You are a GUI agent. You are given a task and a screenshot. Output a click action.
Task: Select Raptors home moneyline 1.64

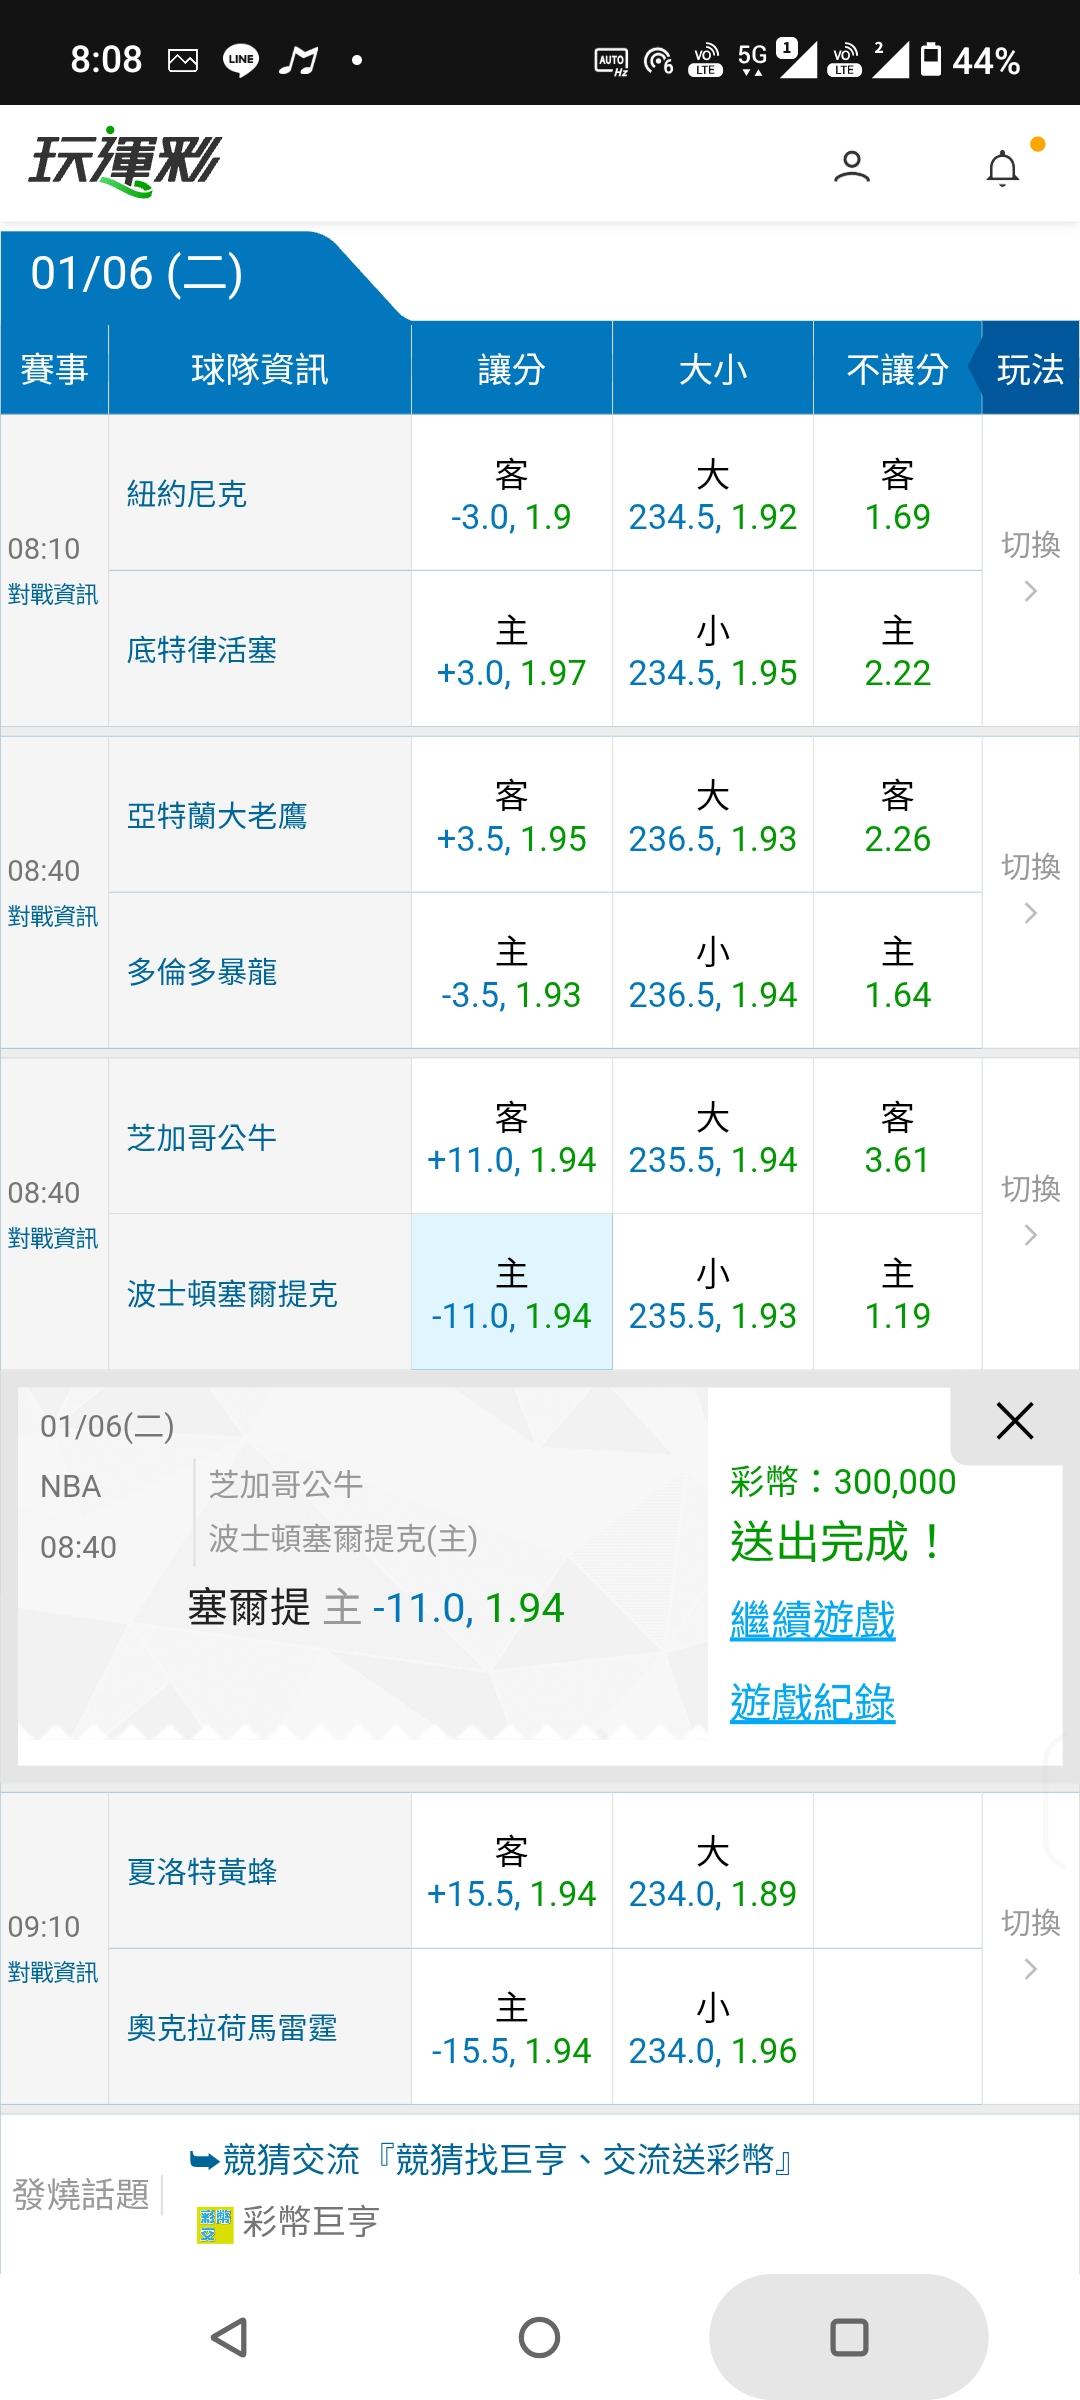897,972
